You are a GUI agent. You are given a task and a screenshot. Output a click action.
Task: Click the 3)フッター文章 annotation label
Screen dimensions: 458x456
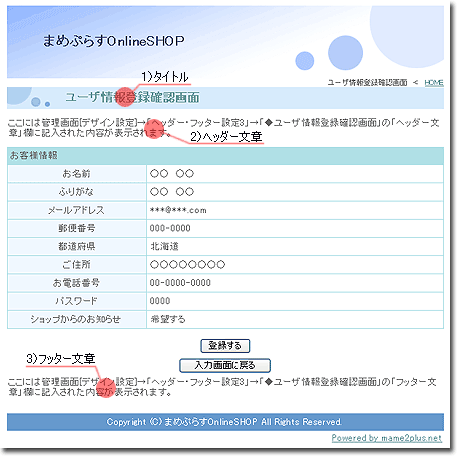[61, 359]
